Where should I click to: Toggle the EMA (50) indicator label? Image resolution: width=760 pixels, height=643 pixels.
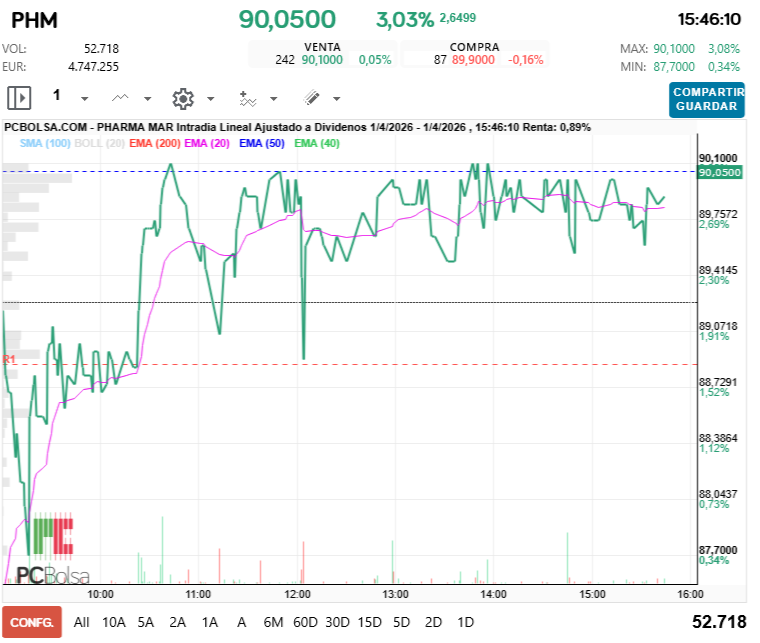click(x=262, y=143)
